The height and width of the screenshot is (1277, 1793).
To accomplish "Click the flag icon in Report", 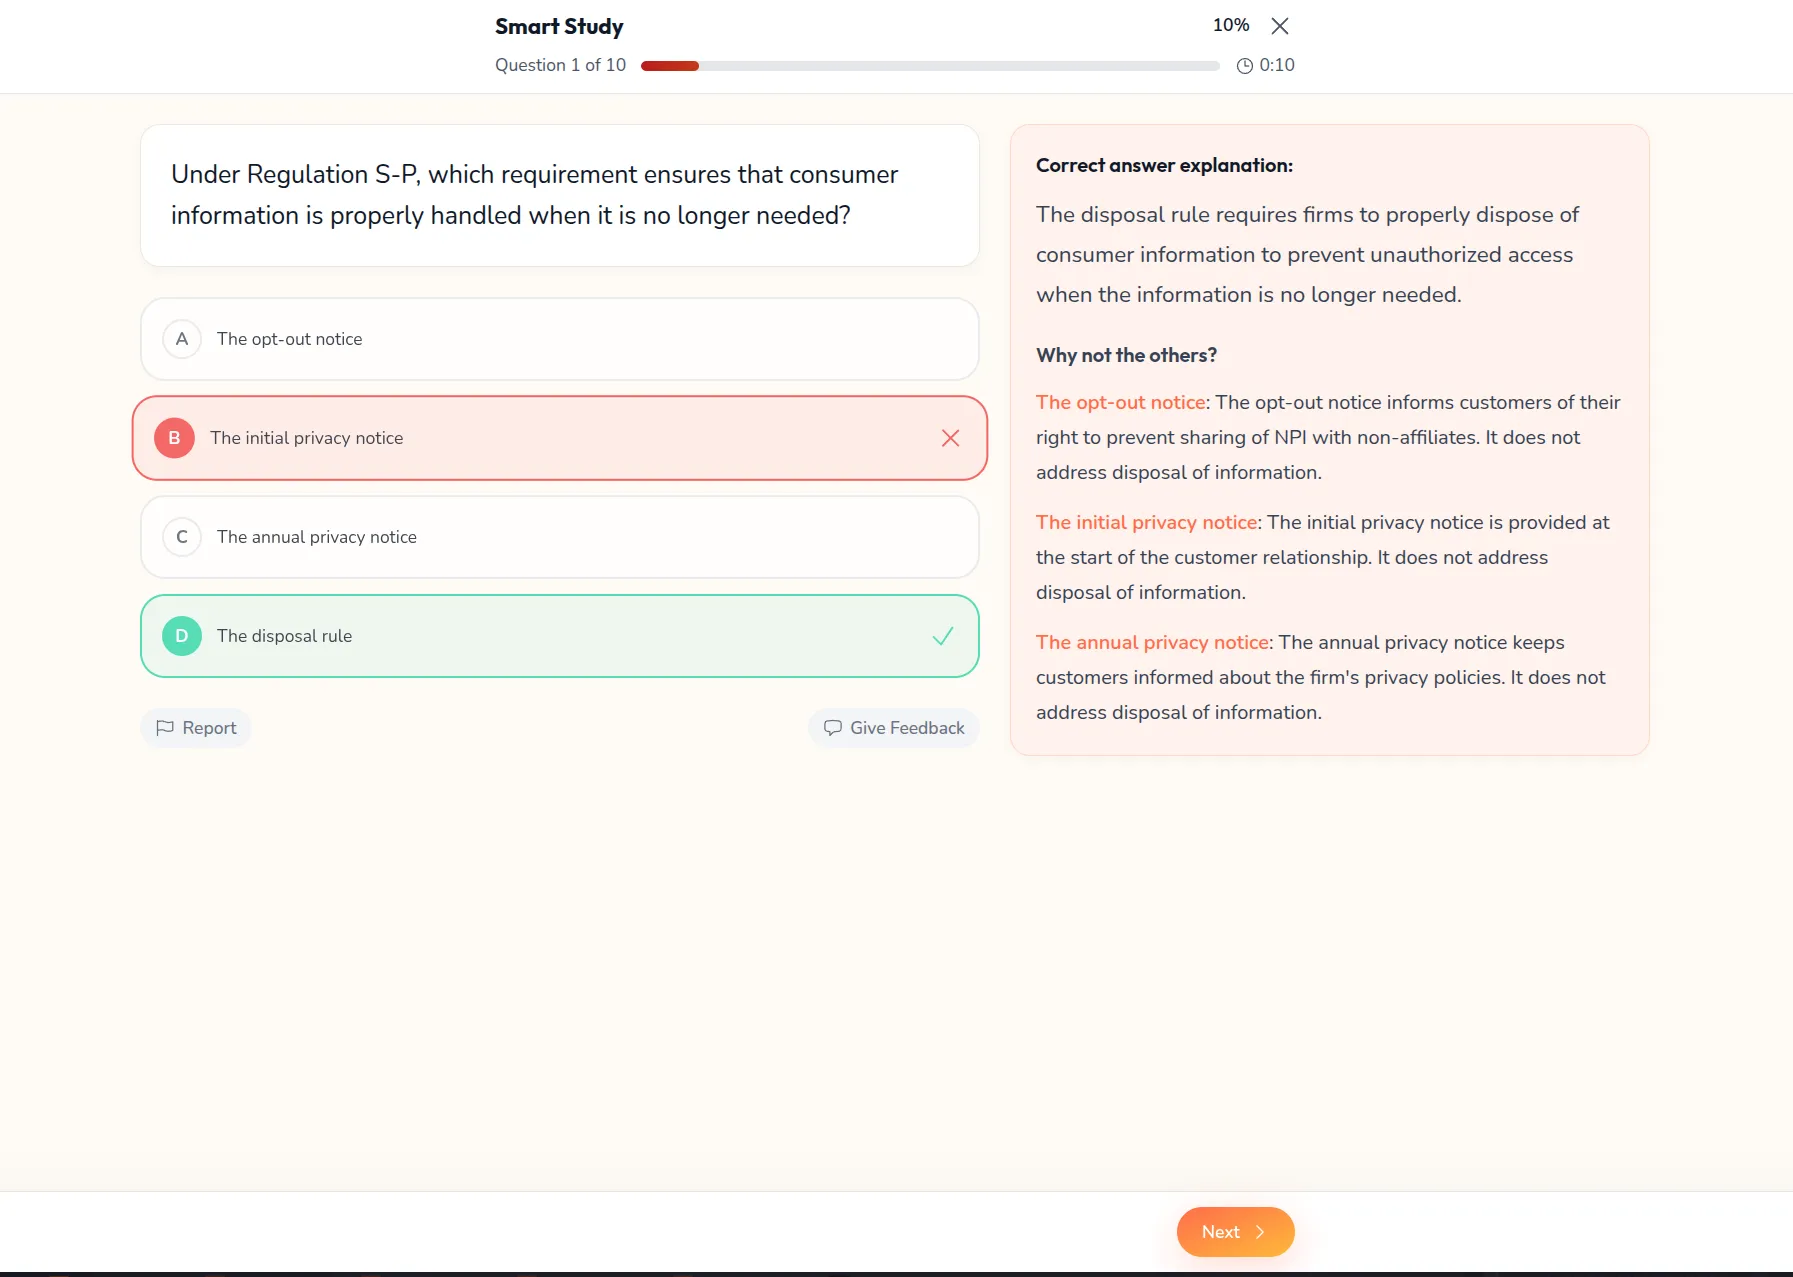I will pos(165,728).
